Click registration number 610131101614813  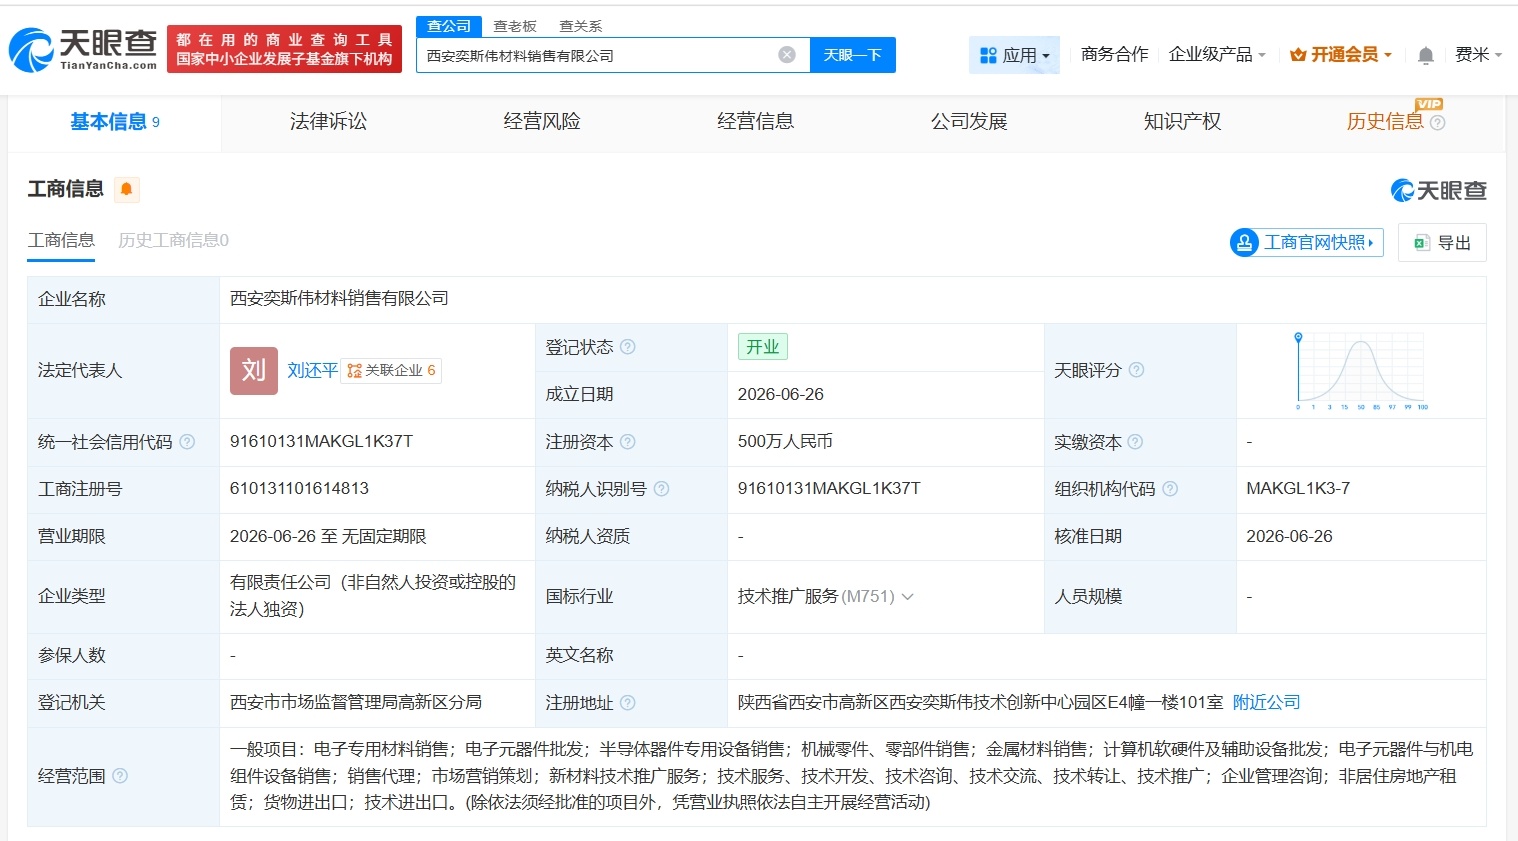299,489
